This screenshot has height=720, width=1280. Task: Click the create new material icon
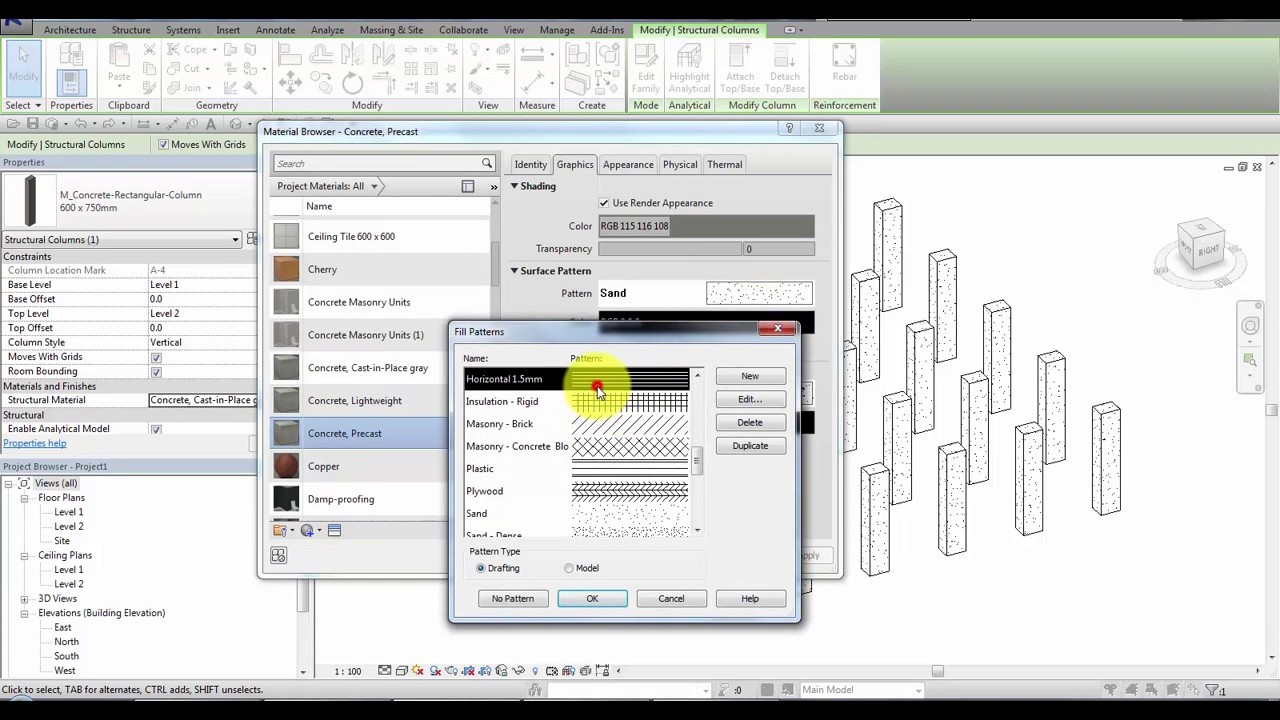(308, 531)
